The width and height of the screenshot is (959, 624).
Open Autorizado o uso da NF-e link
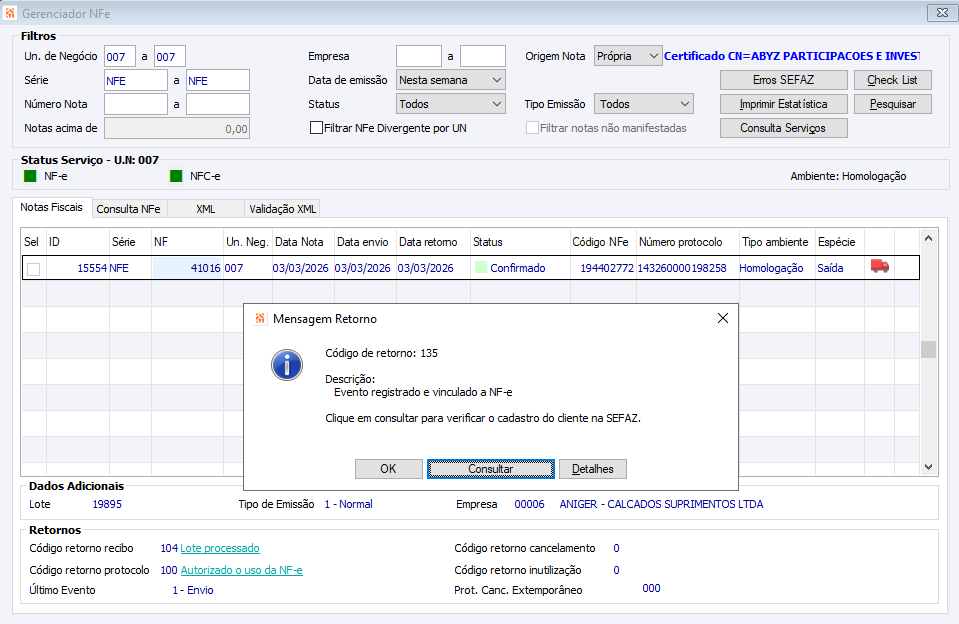point(241,570)
